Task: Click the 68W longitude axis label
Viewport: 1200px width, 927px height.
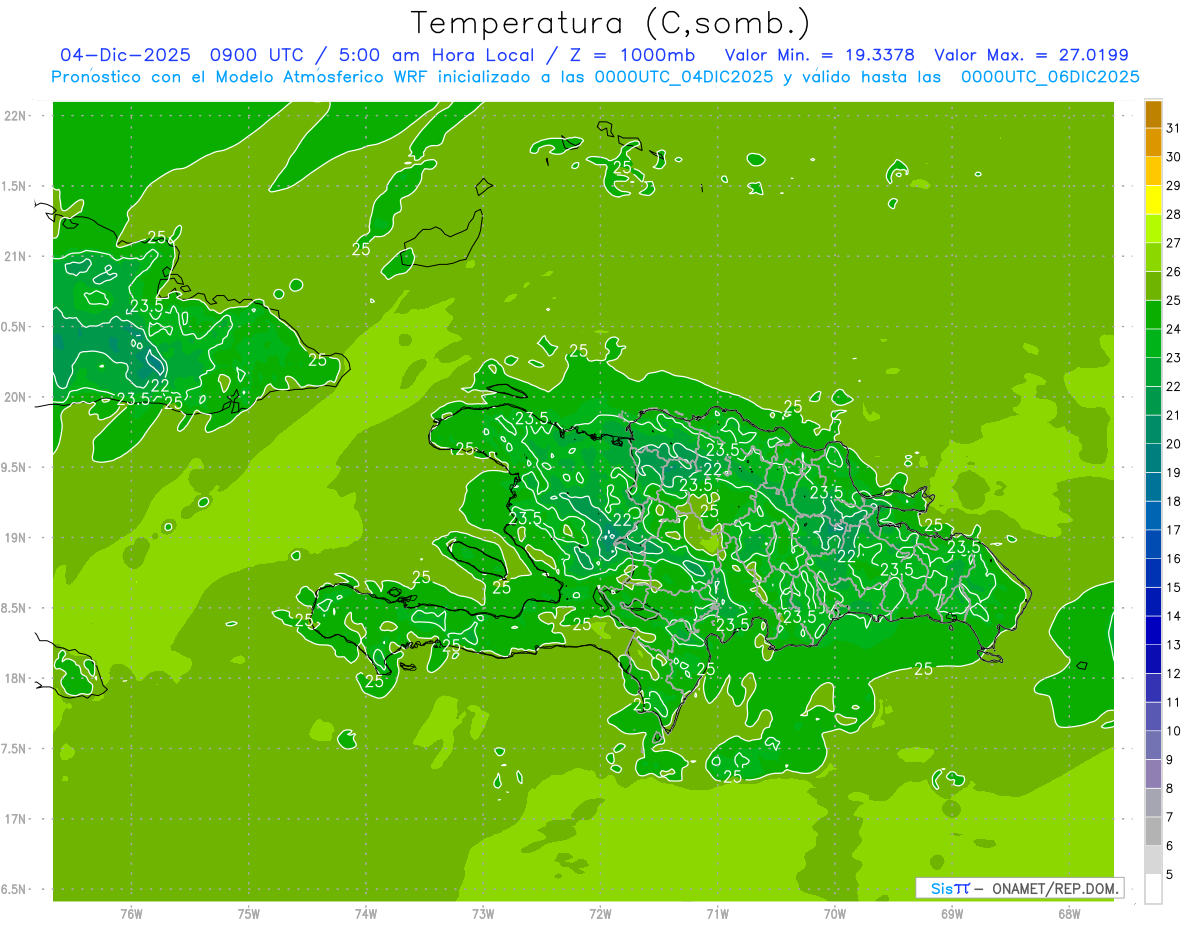Action: [1069, 913]
